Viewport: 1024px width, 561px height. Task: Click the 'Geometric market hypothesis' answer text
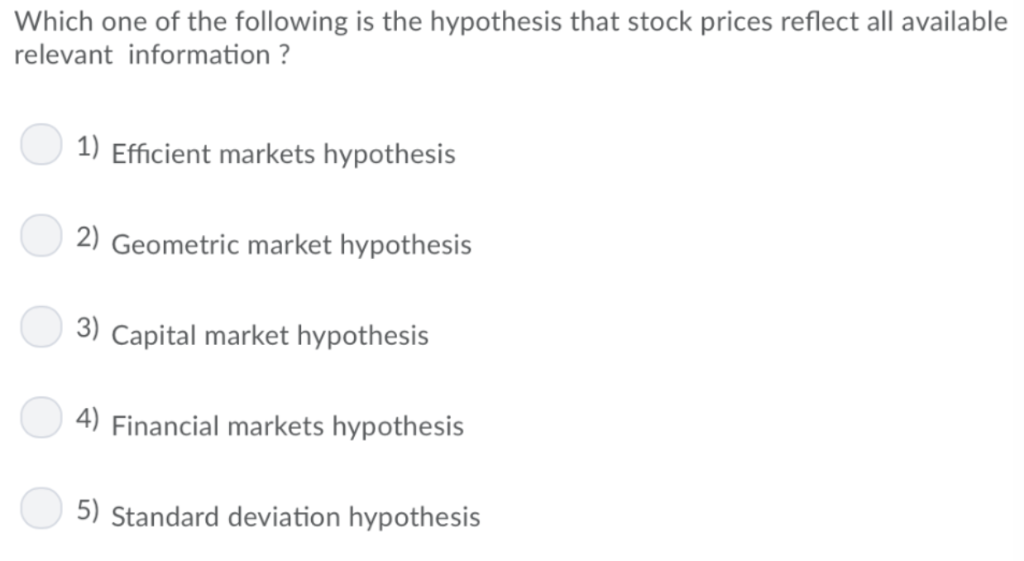291,245
